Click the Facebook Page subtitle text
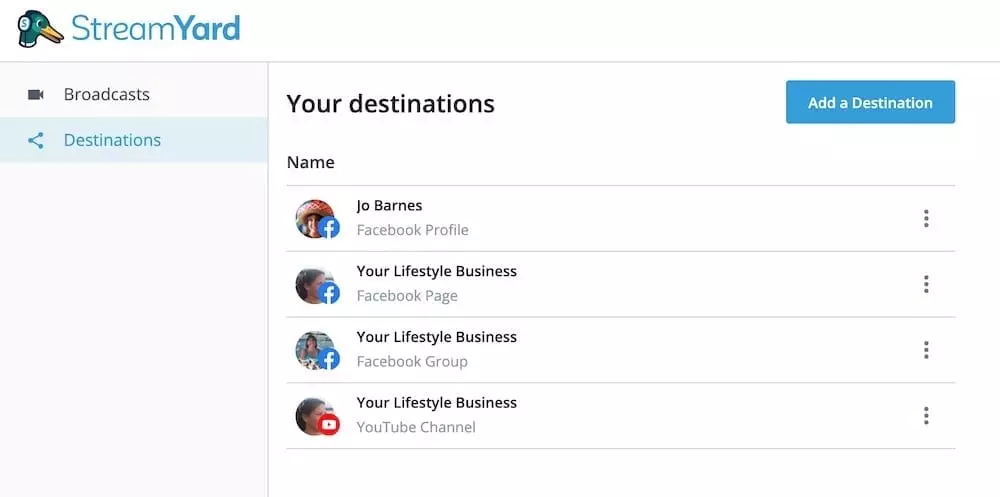Screen dimensions: 1000x497 pos(407,296)
